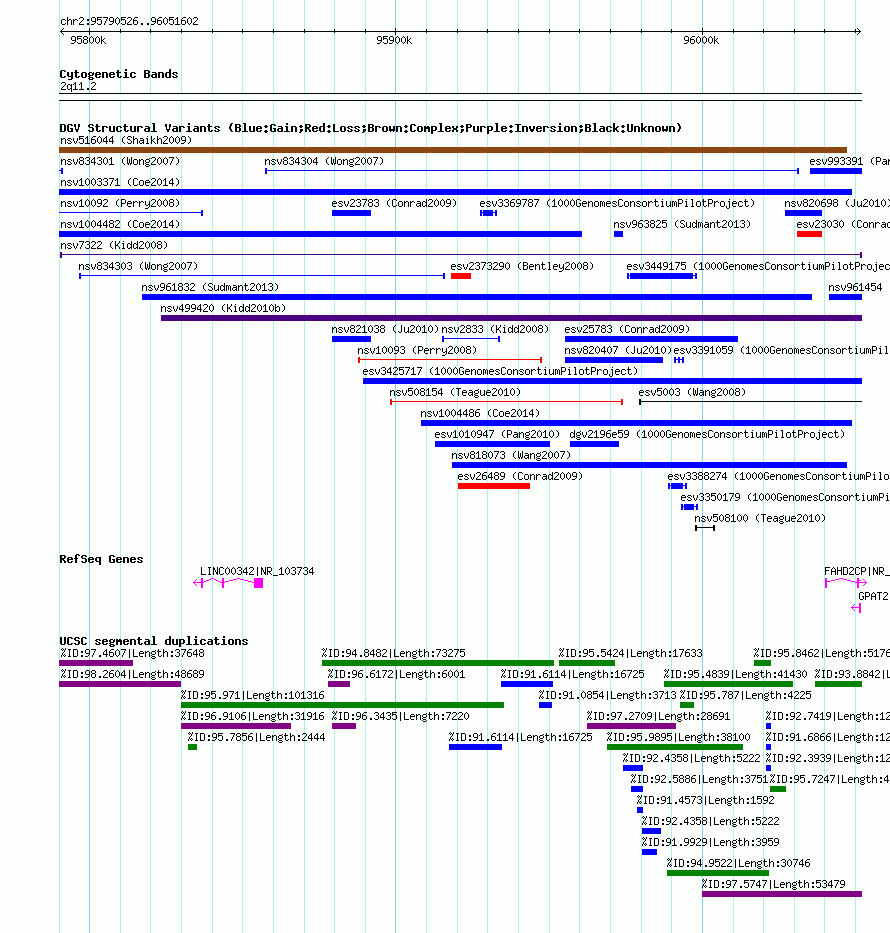
Task: Click the nsv1004486 (Coe2014) label
Action: [x=480, y=414]
